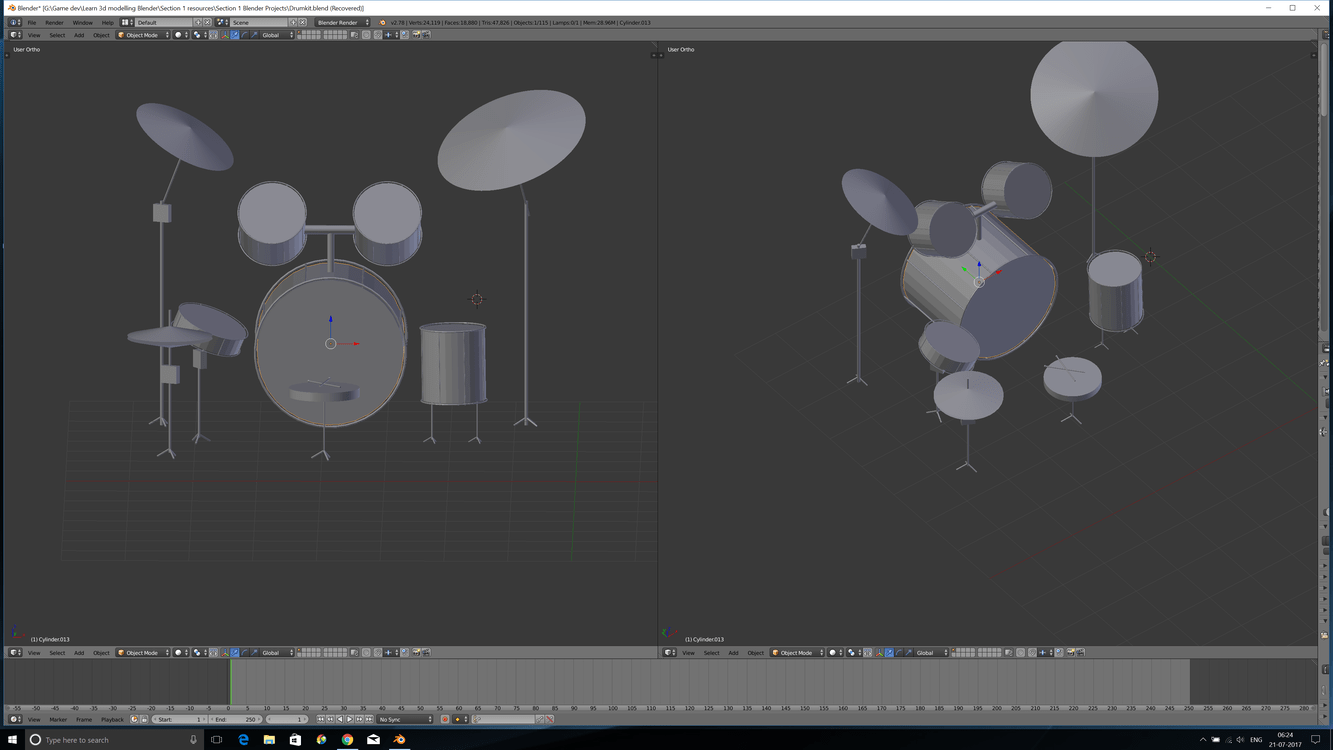Click the Marker menu in the timeline
Image resolution: width=1333 pixels, height=750 pixels.
click(58, 719)
